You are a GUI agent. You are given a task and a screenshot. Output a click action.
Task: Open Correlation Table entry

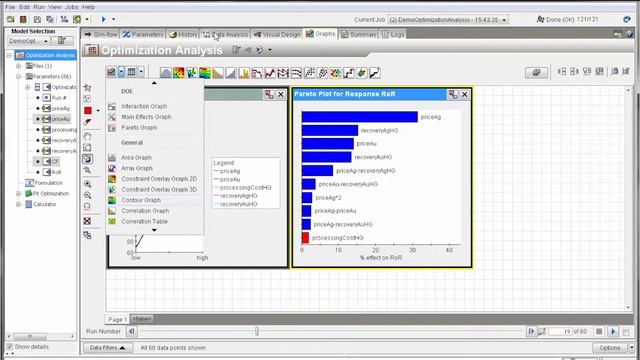(x=144, y=221)
